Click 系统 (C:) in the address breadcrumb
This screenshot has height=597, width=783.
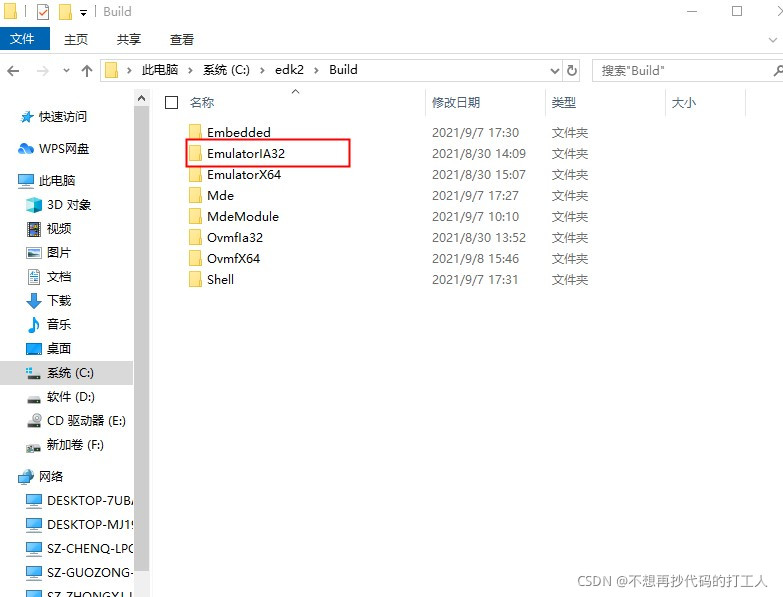(x=226, y=70)
